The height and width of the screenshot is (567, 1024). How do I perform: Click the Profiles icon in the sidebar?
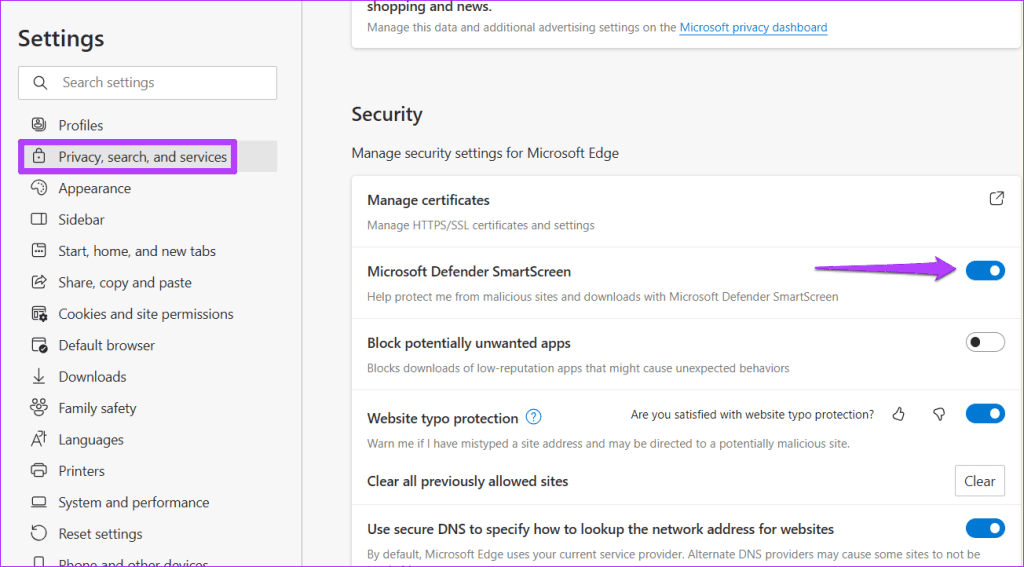pos(39,125)
